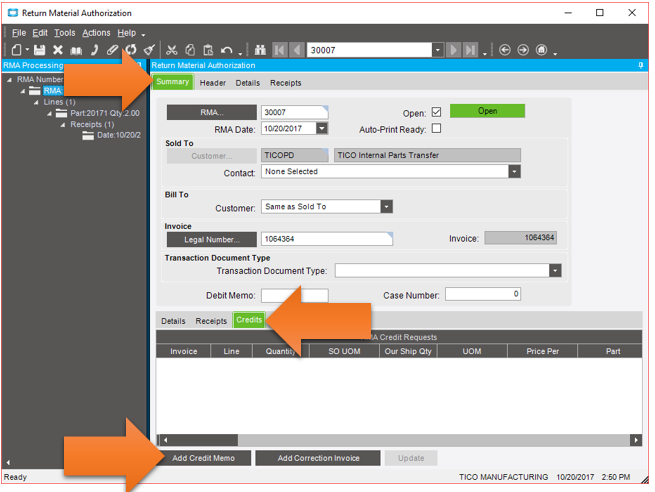Click the RMA number field showing 30007

(294, 112)
